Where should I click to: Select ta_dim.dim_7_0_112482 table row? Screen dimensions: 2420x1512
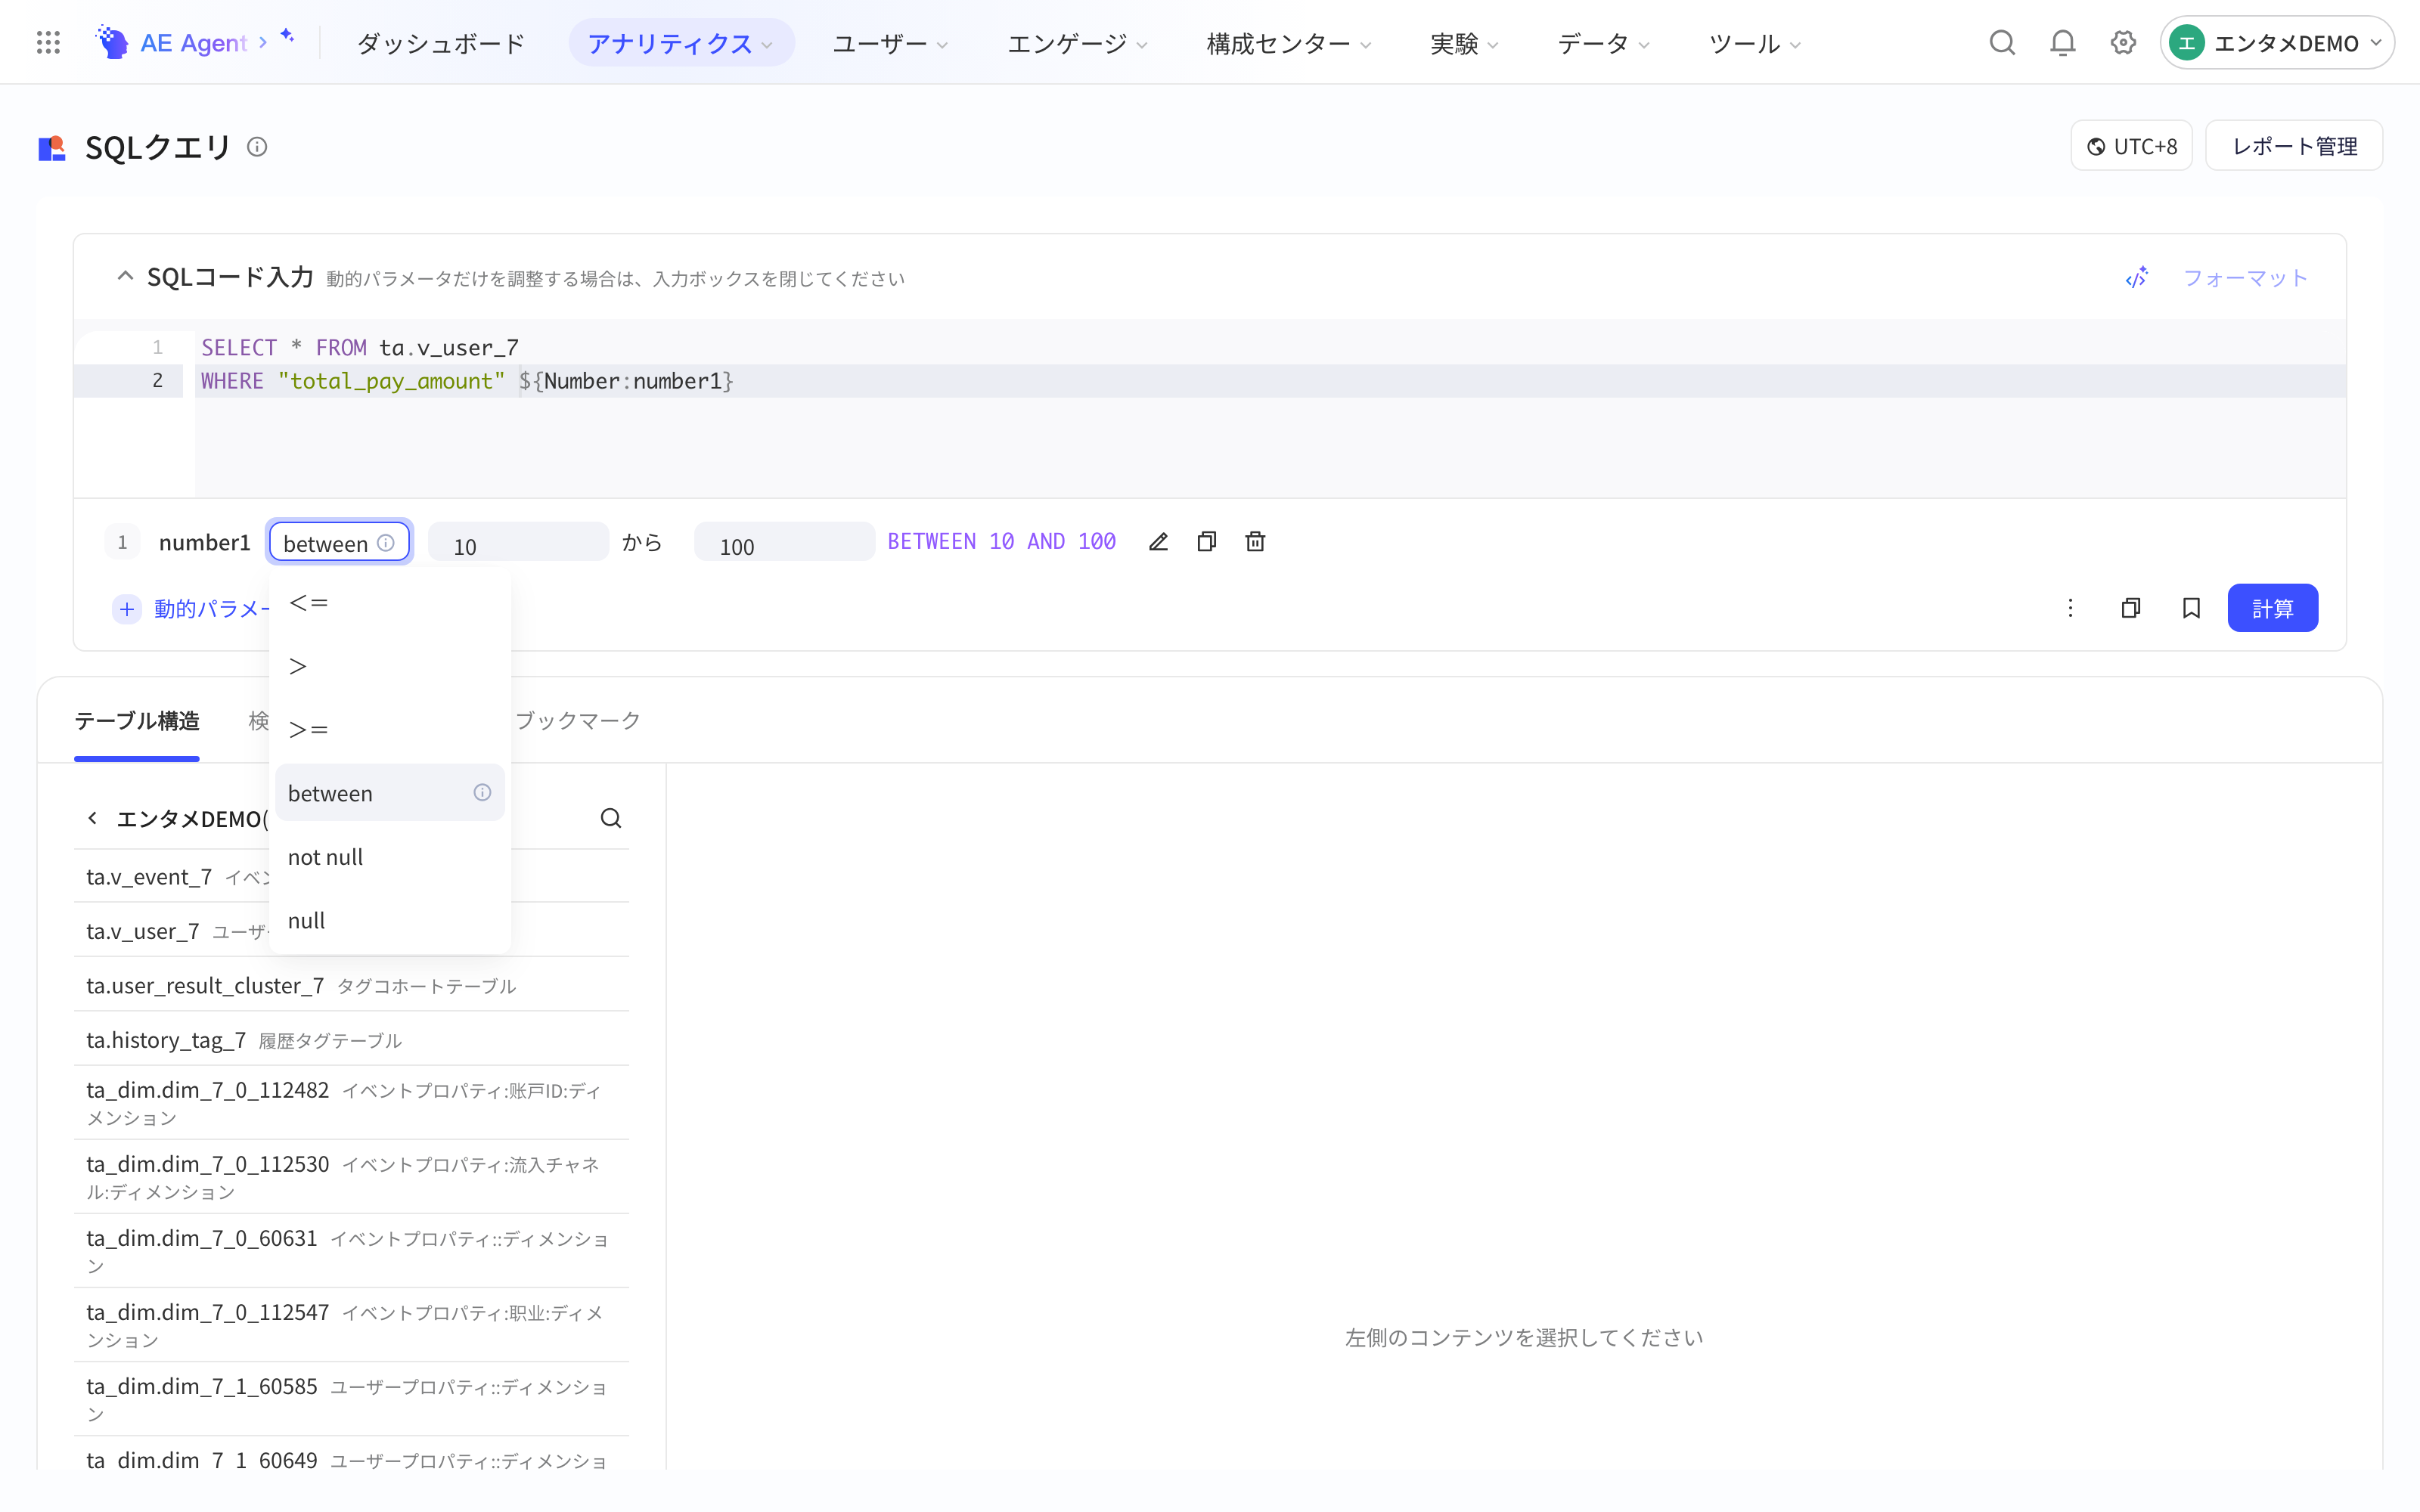(x=351, y=1103)
